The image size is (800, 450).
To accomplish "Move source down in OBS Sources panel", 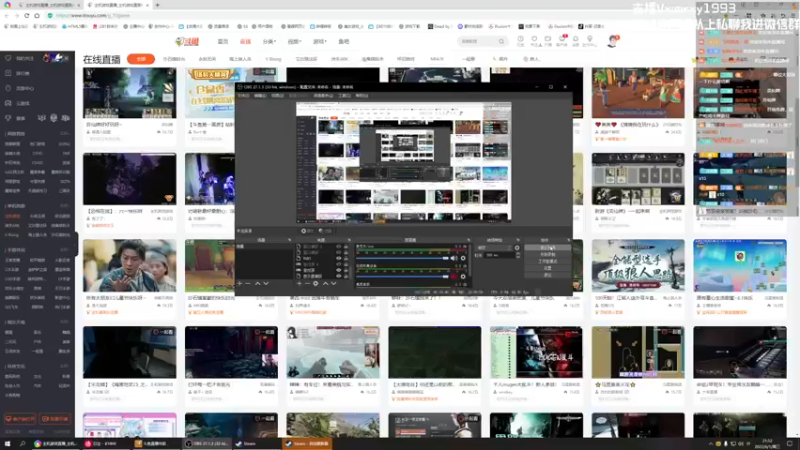I will click(334, 284).
